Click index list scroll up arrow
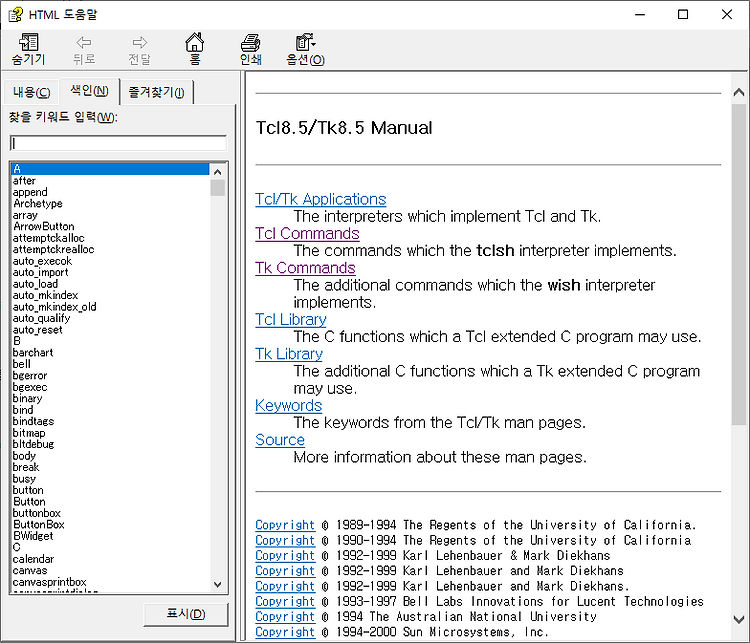Image resolution: width=750 pixels, height=643 pixels. [218, 172]
